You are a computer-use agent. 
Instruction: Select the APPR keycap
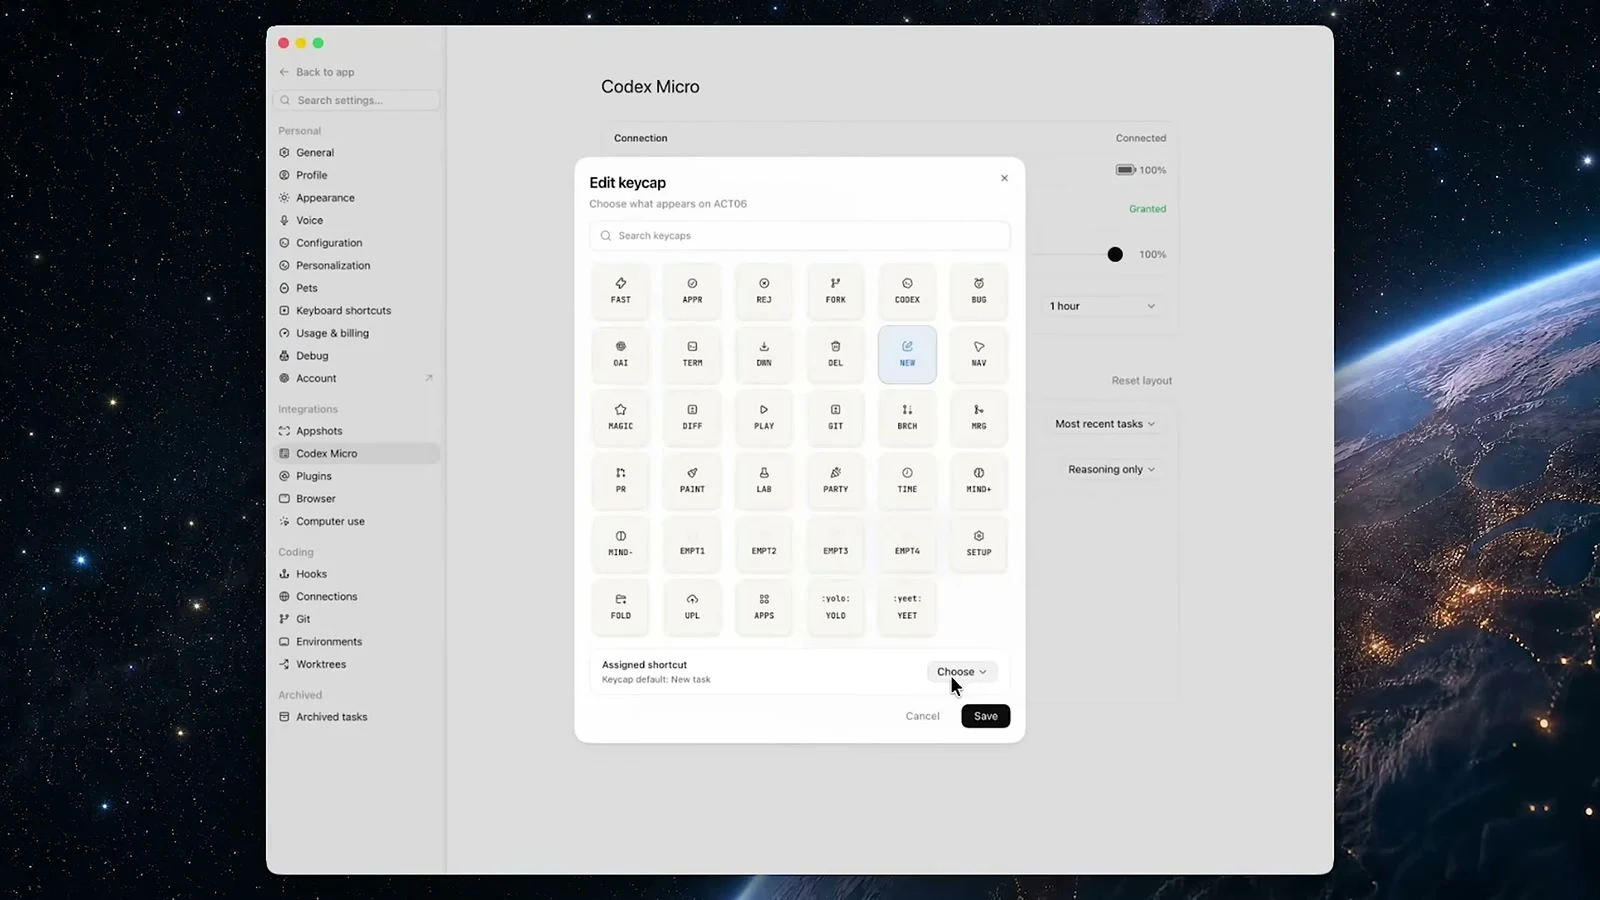[692, 291]
